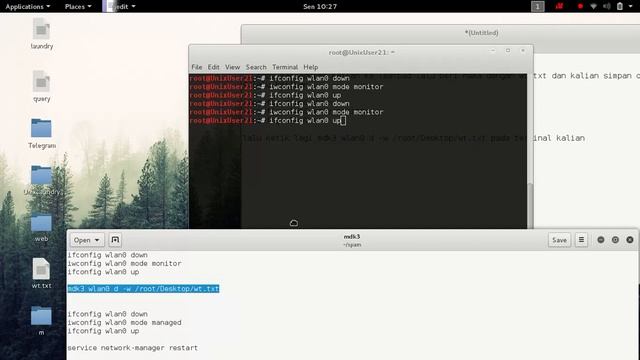Expand the Open dropdown in gedit
Image resolution: width=640 pixels, height=360 pixels.
tap(87, 240)
